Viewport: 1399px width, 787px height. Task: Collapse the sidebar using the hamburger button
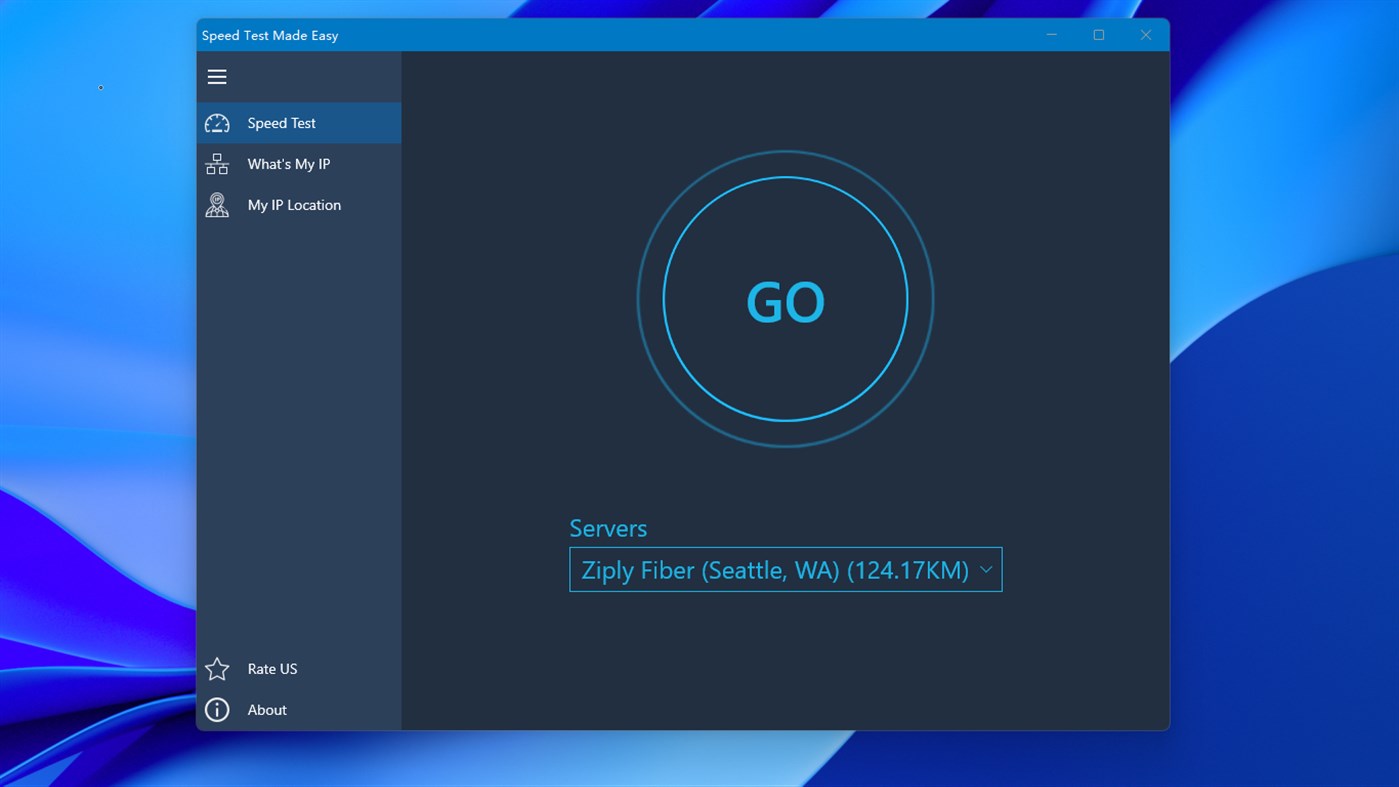217,76
